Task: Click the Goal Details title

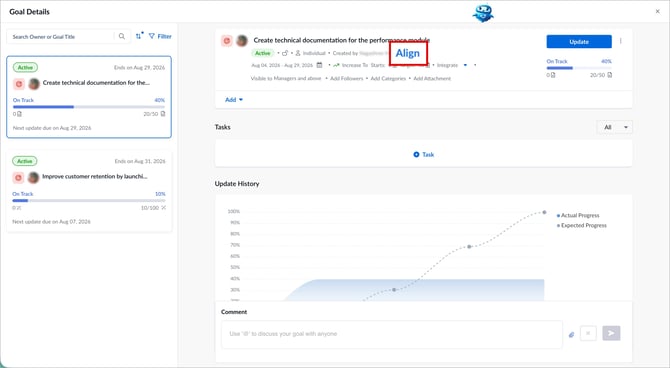Action: point(29,12)
